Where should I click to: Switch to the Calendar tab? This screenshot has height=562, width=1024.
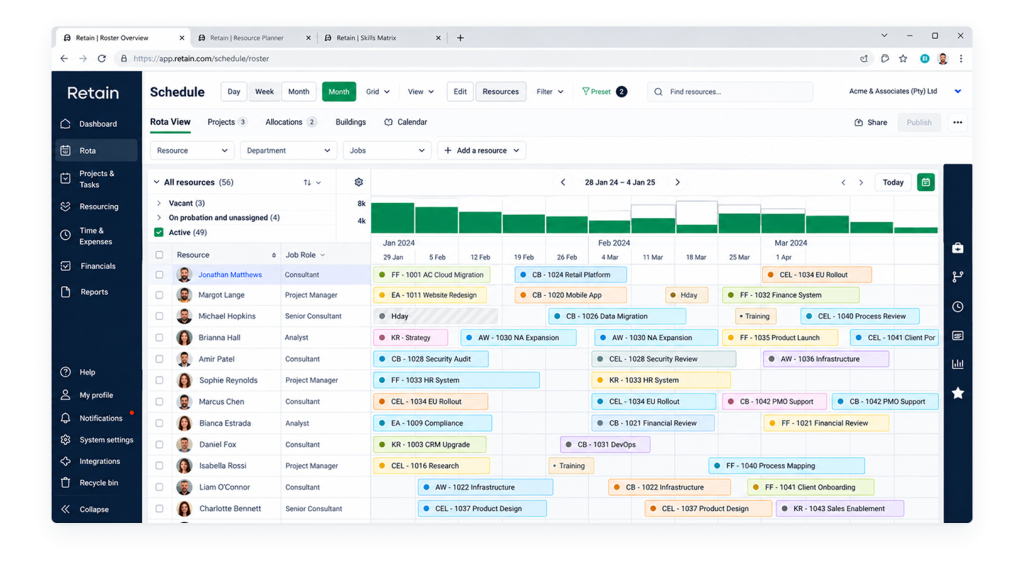pyautogui.click(x=406, y=122)
